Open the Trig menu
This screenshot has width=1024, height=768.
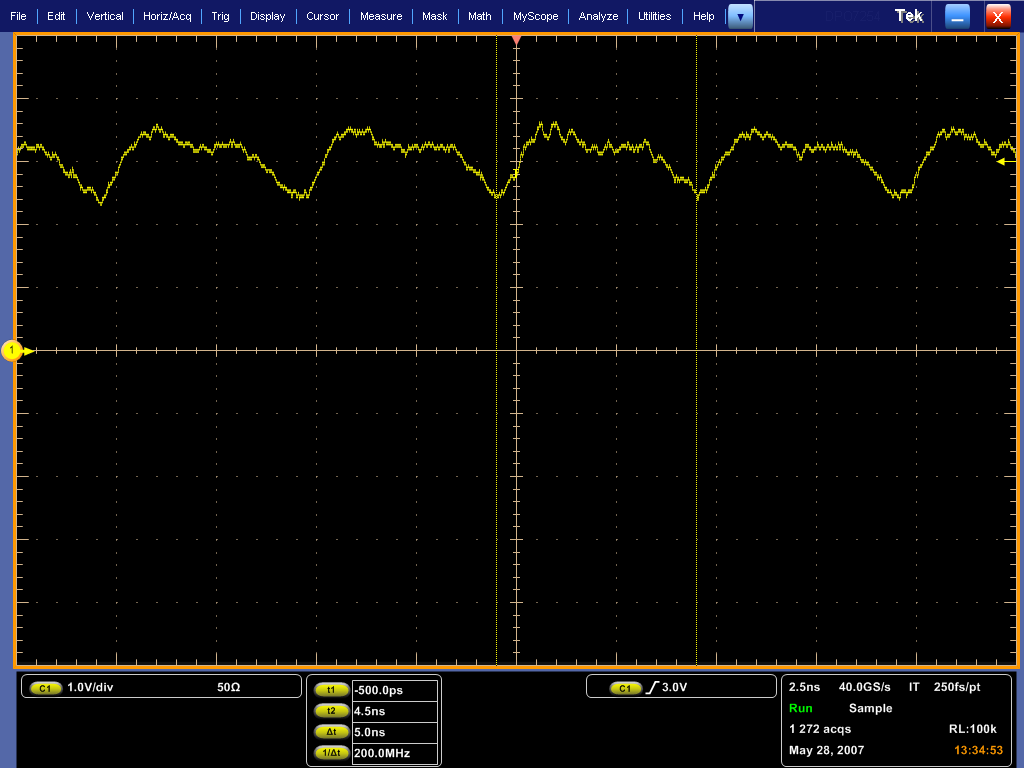(221, 16)
